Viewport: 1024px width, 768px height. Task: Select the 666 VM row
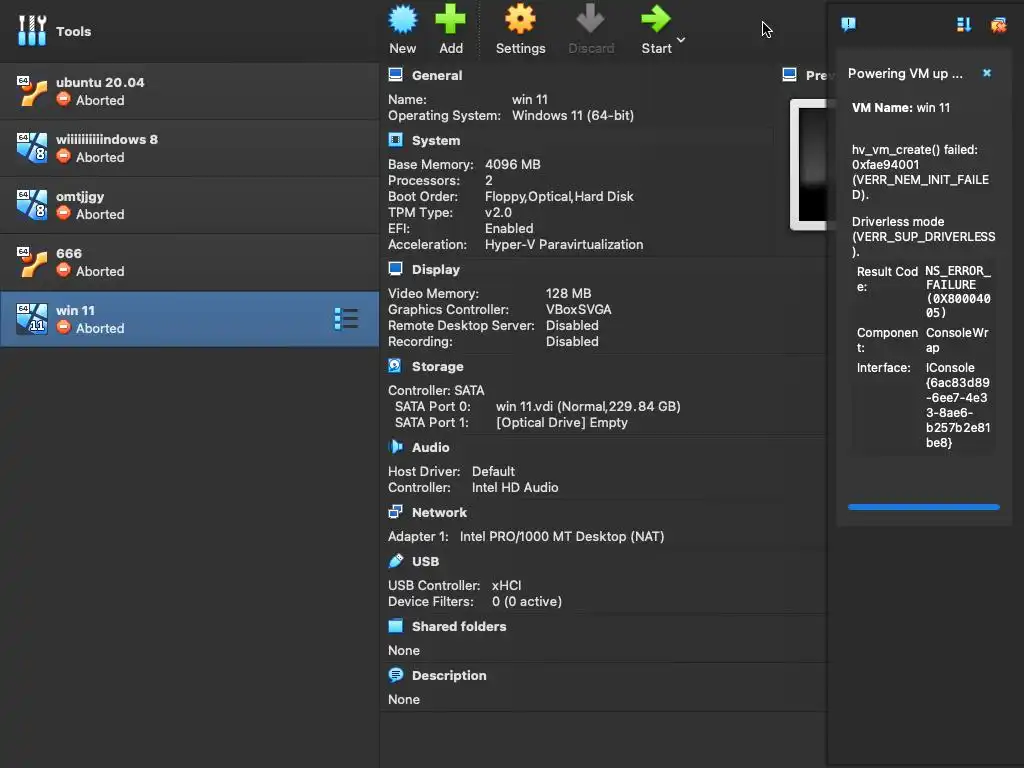(189, 262)
